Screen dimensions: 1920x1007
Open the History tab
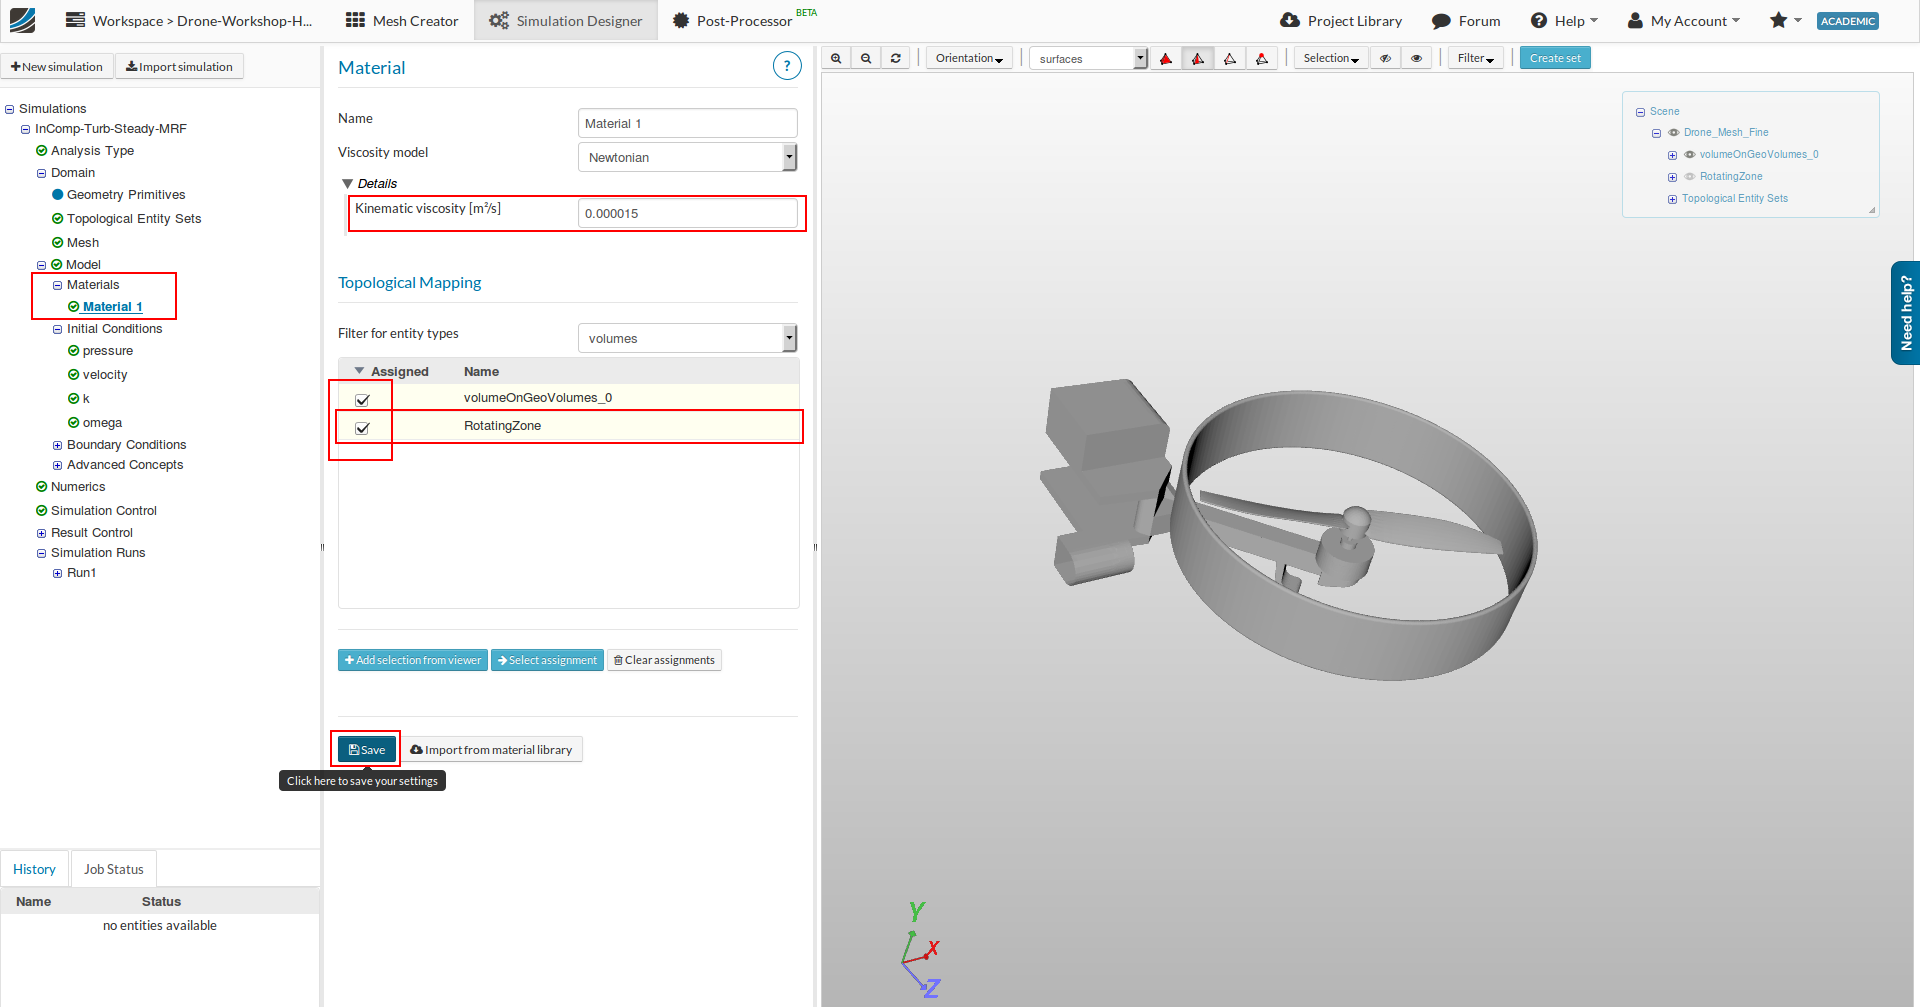point(34,869)
